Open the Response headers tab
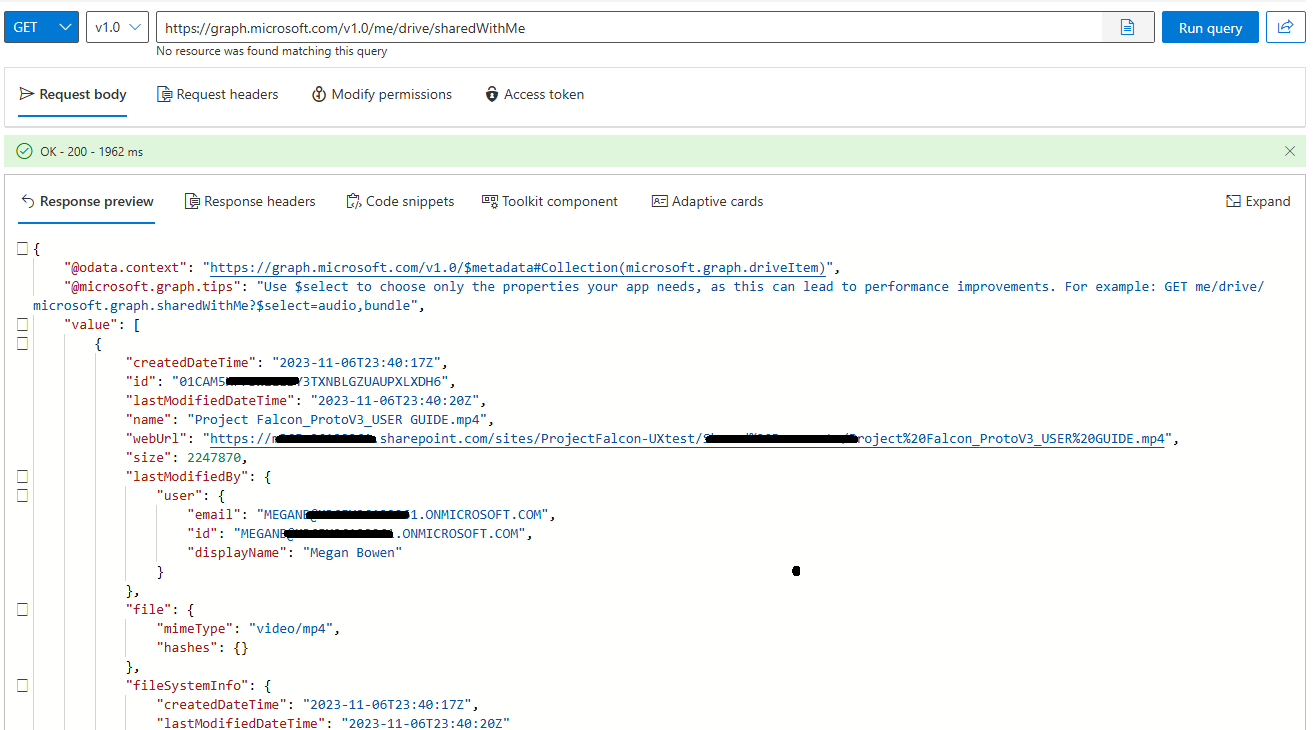The width and height of the screenshot is (1314, 730). pos(250,201)
